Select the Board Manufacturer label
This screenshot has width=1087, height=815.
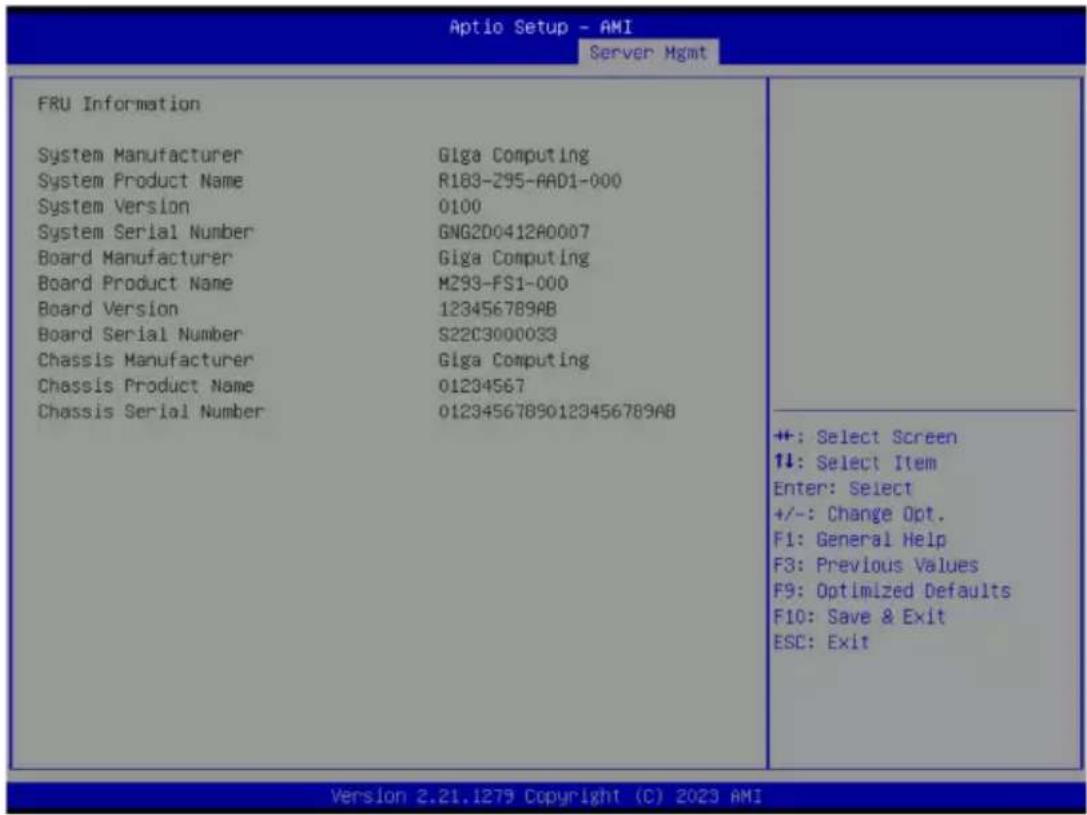pos(134,257)
